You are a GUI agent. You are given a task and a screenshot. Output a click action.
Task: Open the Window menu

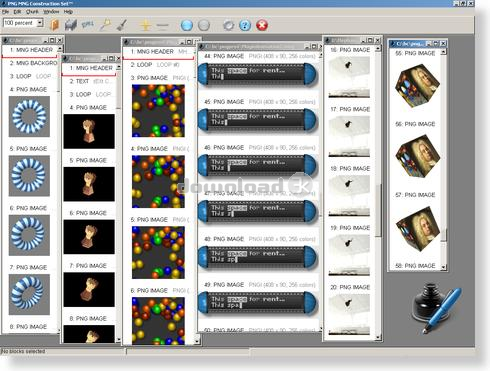coord(51,12)
